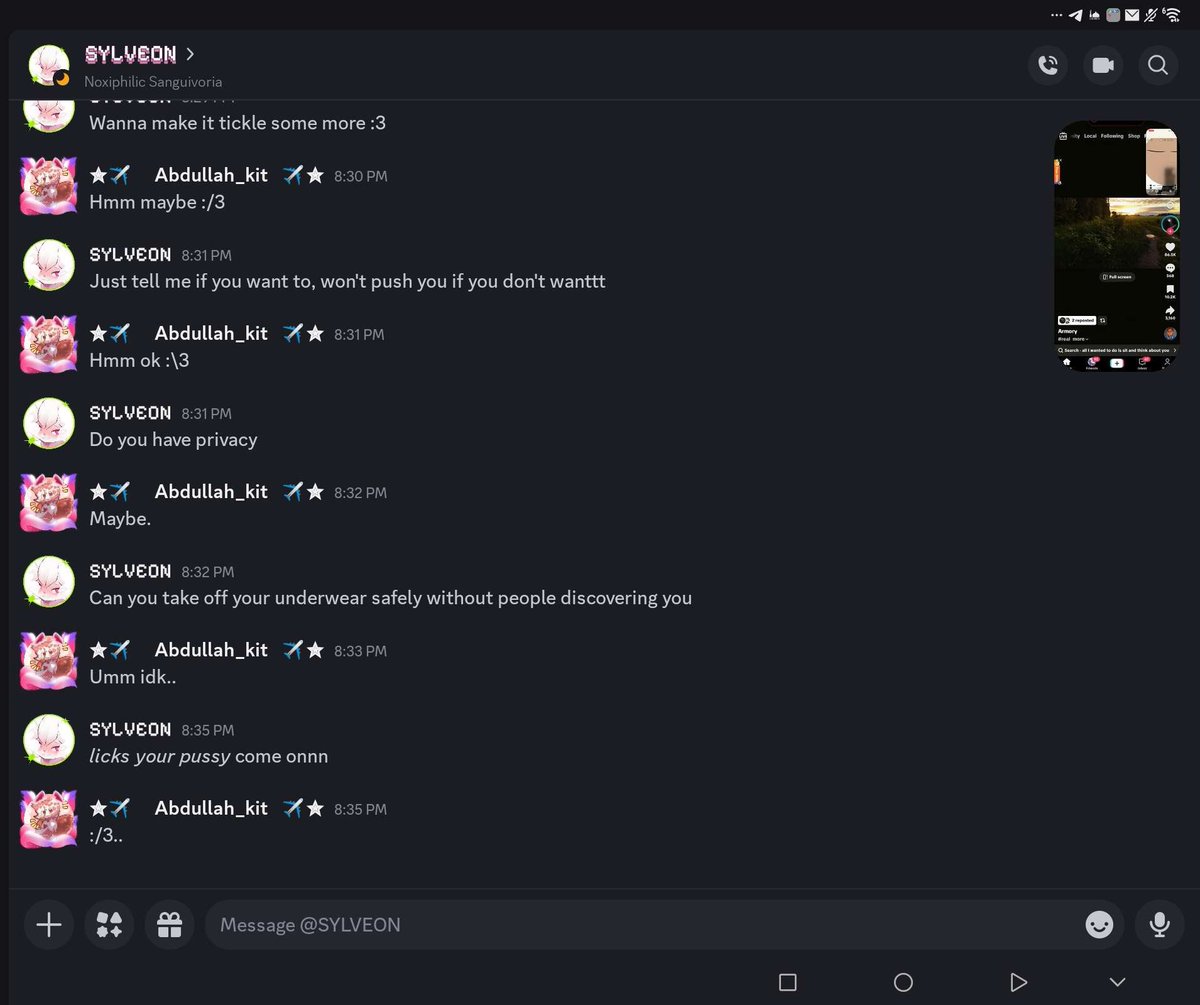Click the Abdullah_kit avatar at 8:35 PM
This screenshot has height=1005, width=1200.
pos(49,818)
